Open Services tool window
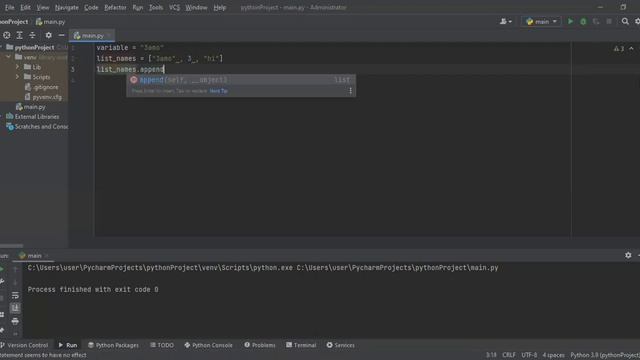640x360 pixels. point(340,345)
